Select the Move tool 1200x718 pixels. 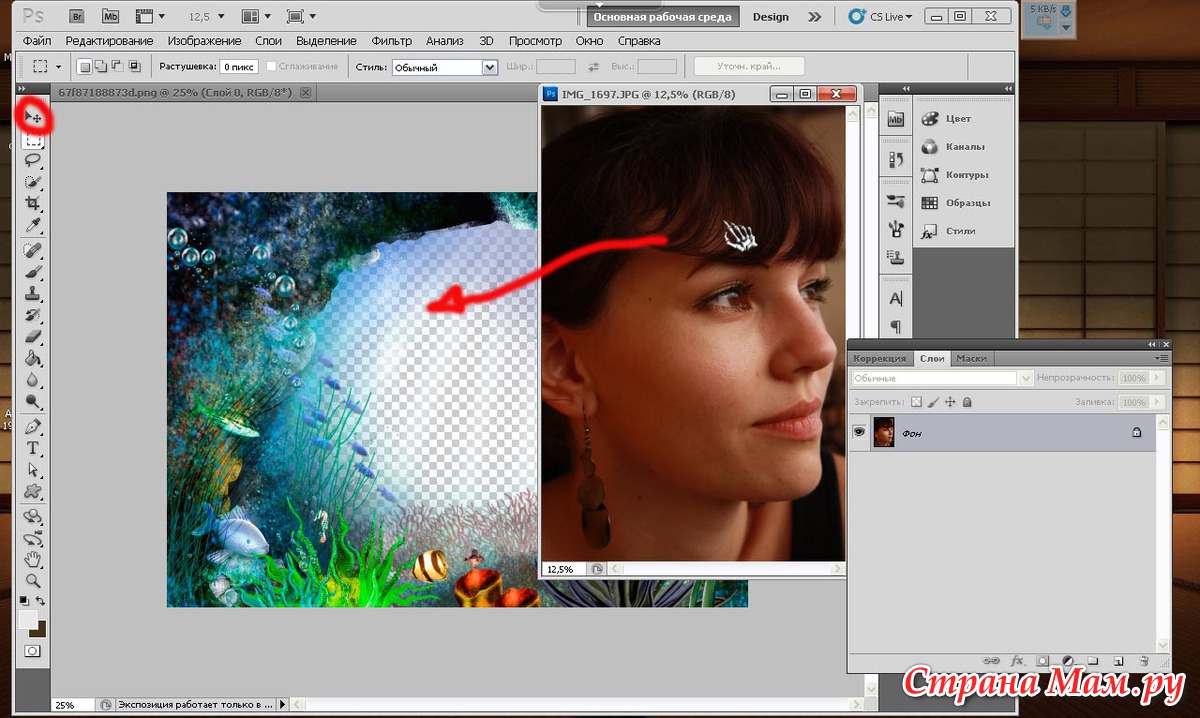click(x=33, y=117)
